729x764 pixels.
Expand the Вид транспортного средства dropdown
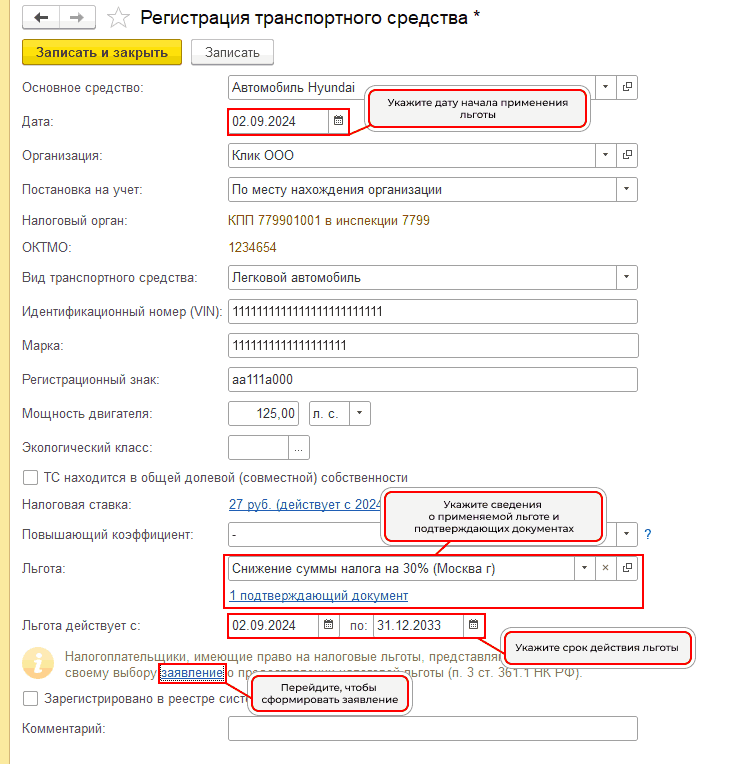coord(627,277)
